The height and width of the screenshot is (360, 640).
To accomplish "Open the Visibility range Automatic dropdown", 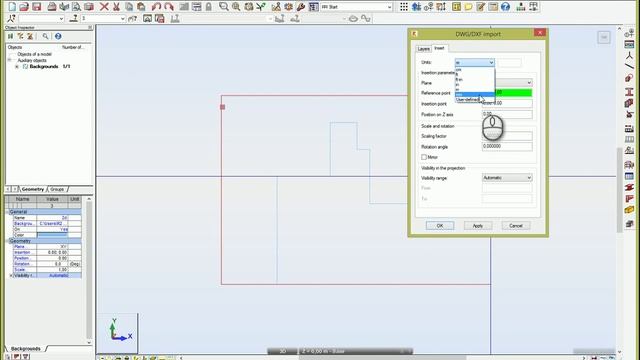I will 507,178.
